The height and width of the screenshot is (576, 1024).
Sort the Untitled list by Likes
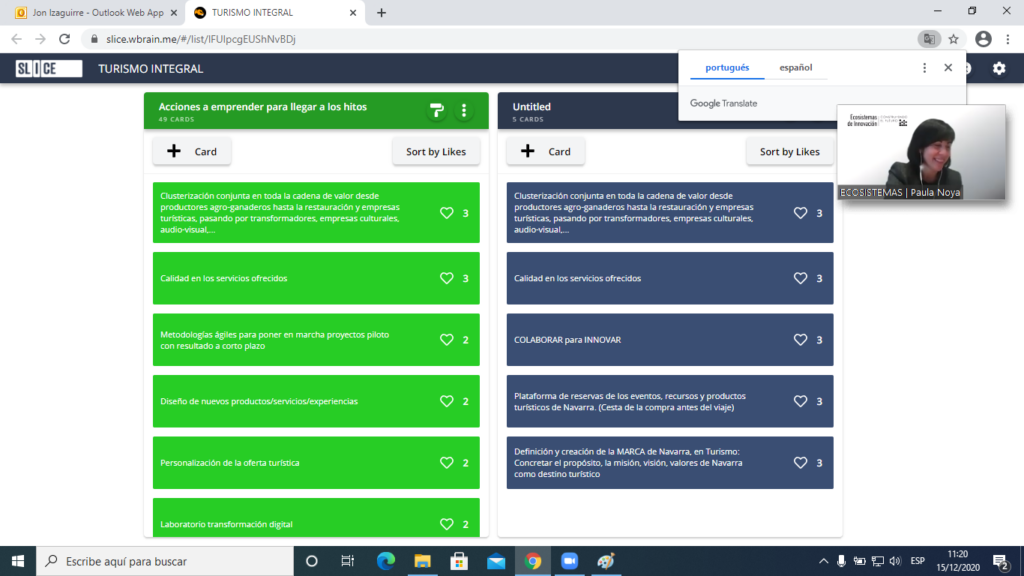(x=789, y=152)
